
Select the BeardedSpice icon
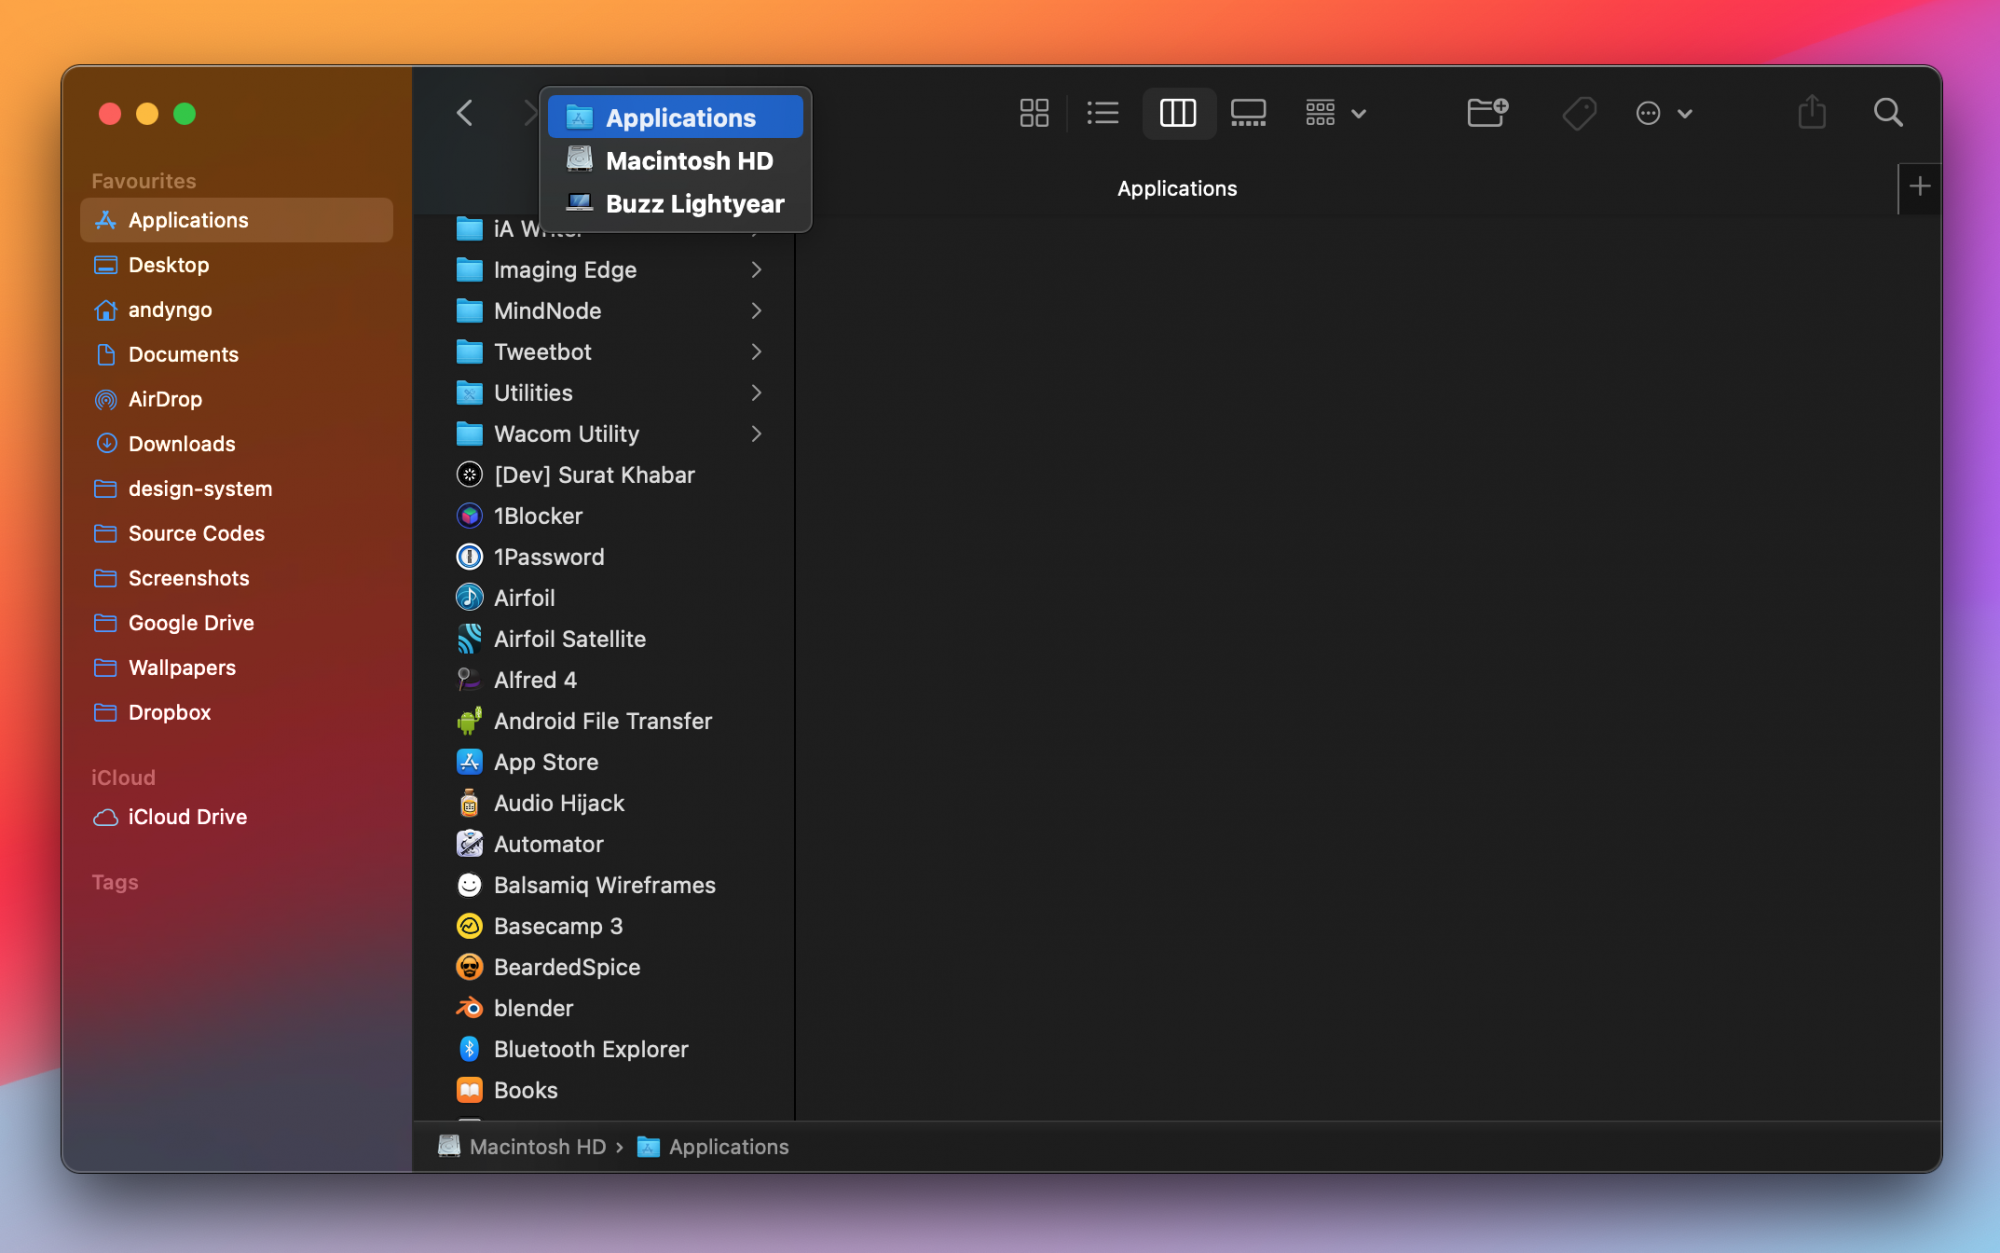coord(469,967)
